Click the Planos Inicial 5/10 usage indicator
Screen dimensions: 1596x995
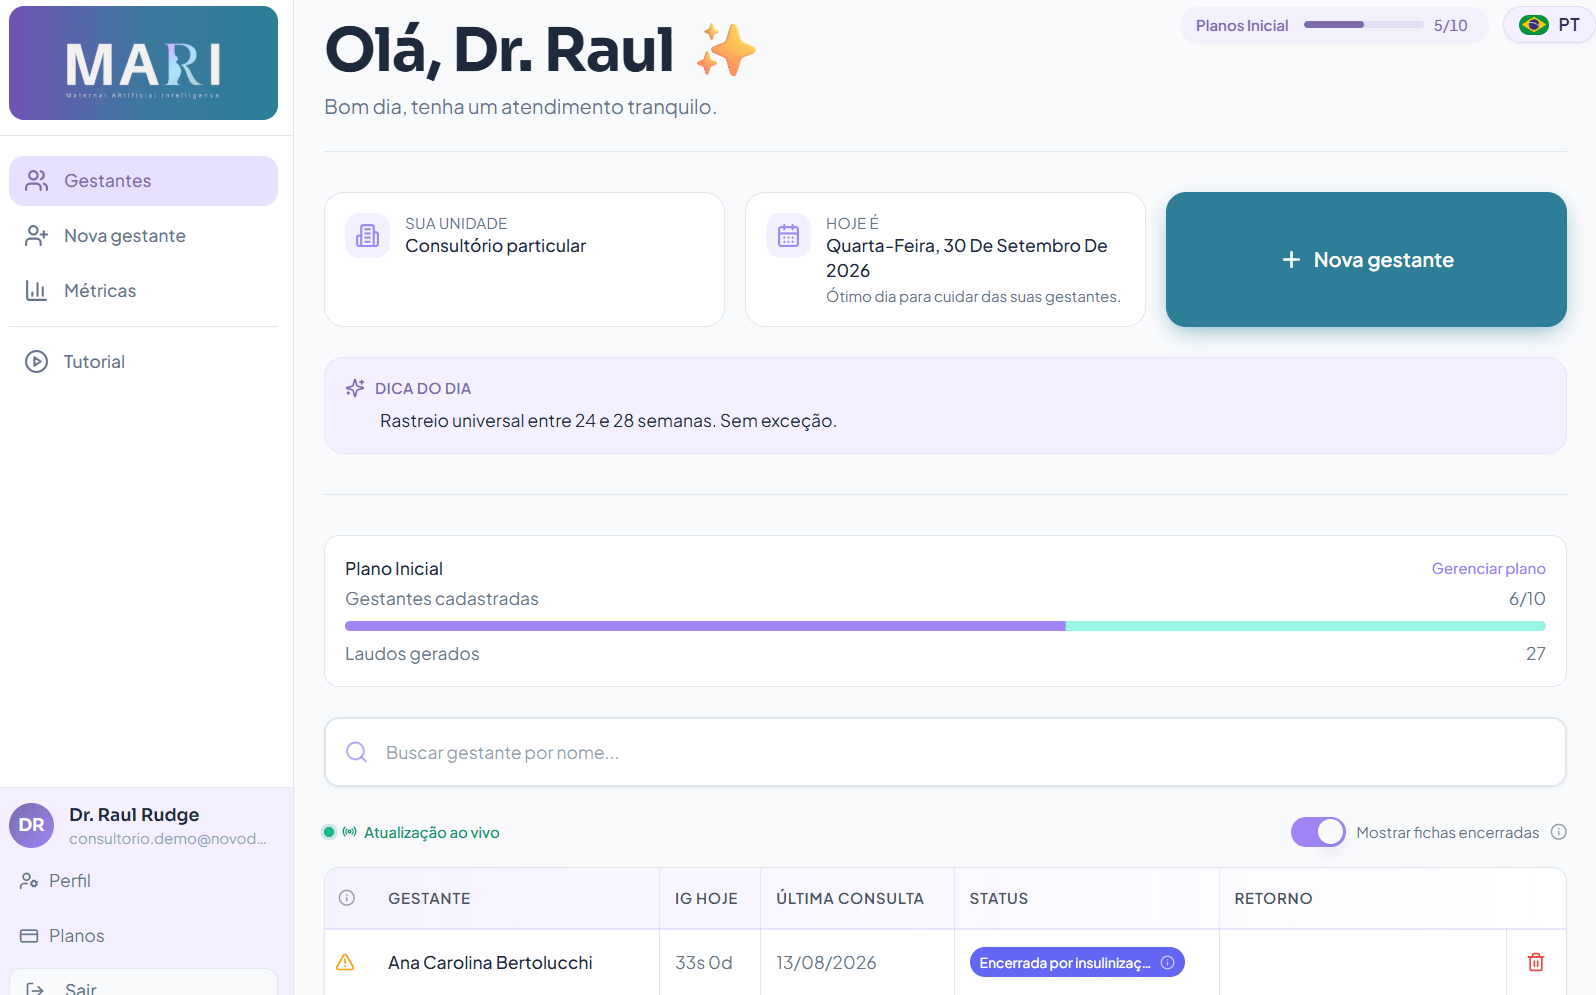tap(1334, 26)
